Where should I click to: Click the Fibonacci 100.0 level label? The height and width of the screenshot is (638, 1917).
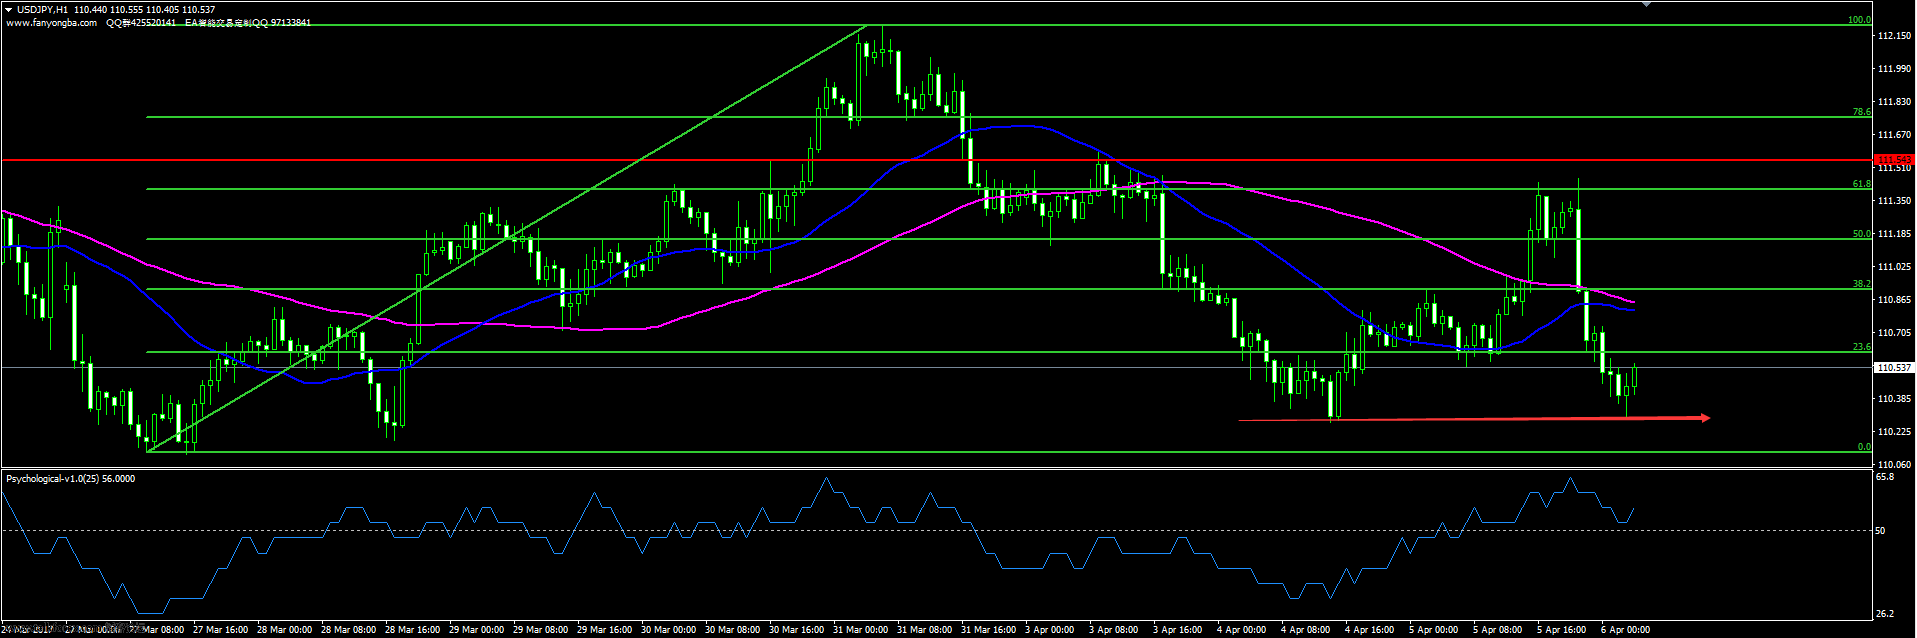1859,20
